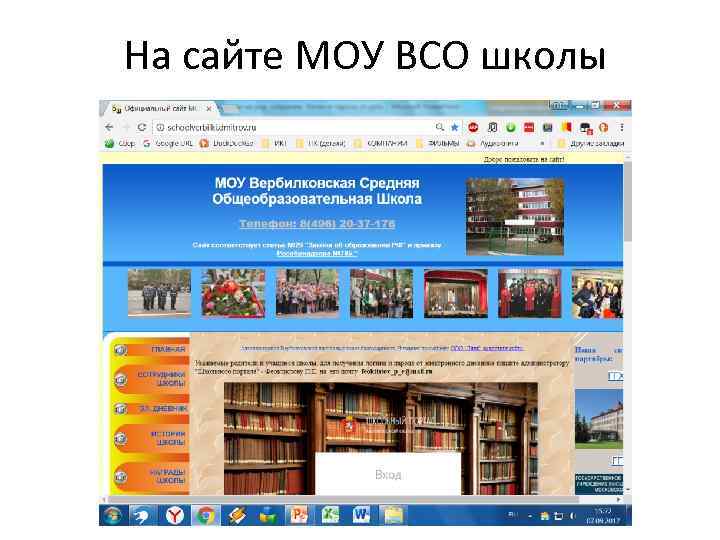Click the partner building photo on the right
Image resolution: width=720 pixels, height=540 pixels.
tap(599, 419)
